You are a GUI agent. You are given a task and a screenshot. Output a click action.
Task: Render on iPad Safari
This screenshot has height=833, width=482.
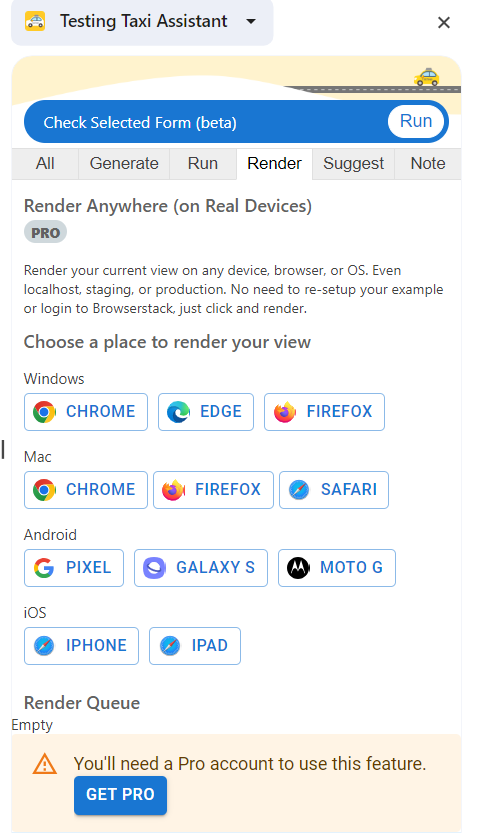[x=195, y=646]
